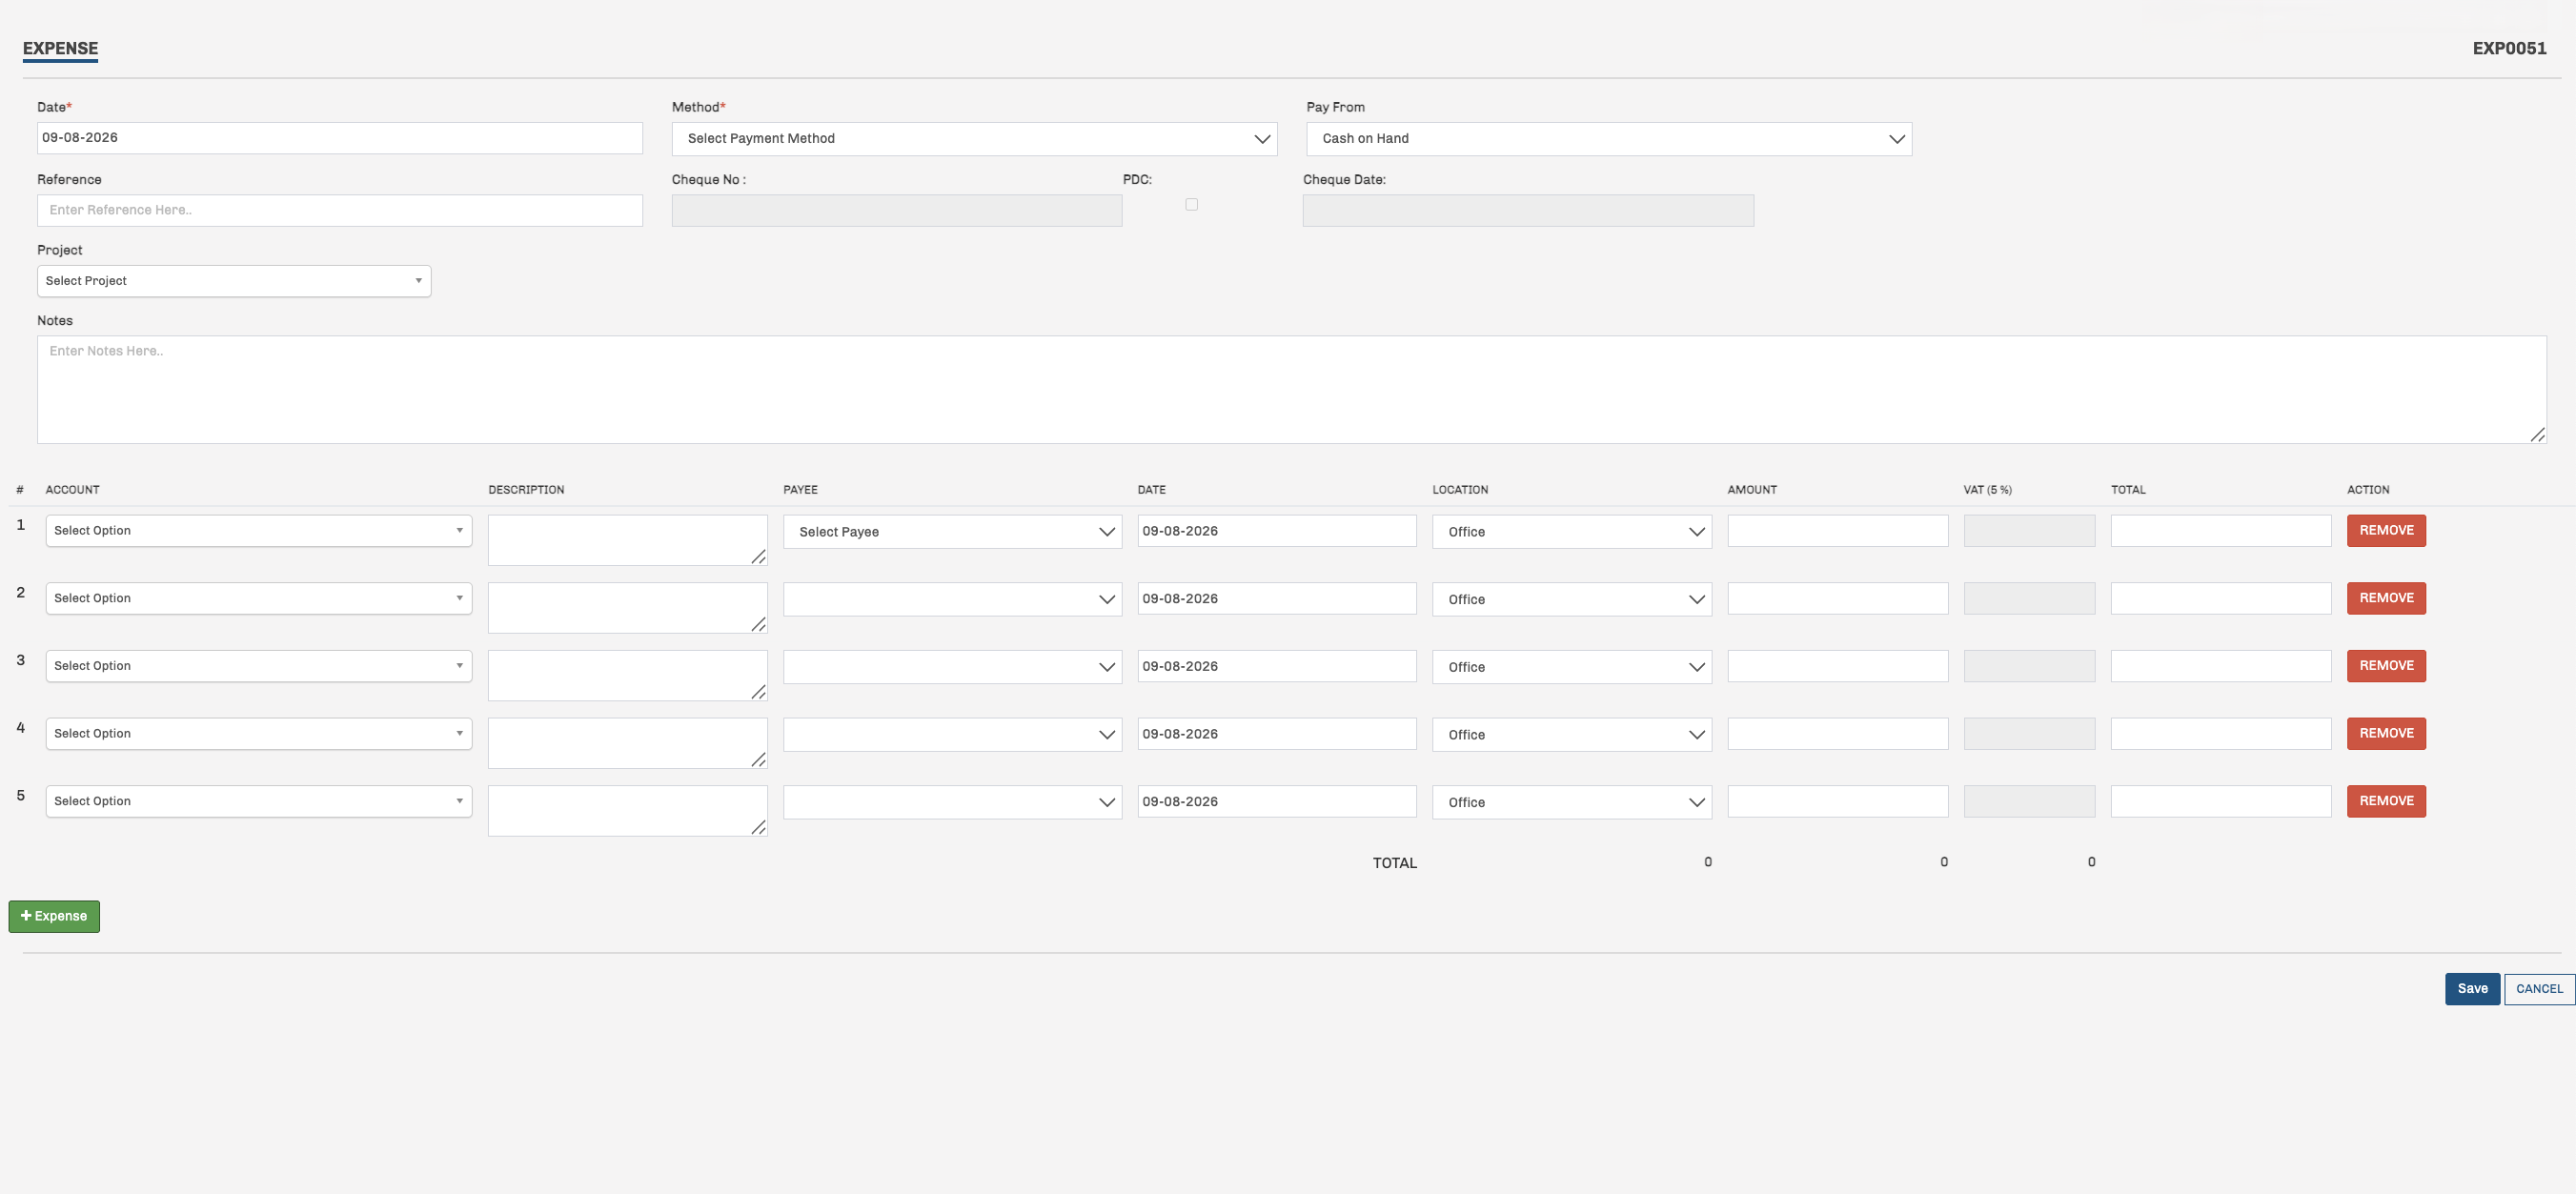This screenshot has width=2576, height=1194.
Task: Focus the Amount field in row 4
Action: tap(1837, 734)
